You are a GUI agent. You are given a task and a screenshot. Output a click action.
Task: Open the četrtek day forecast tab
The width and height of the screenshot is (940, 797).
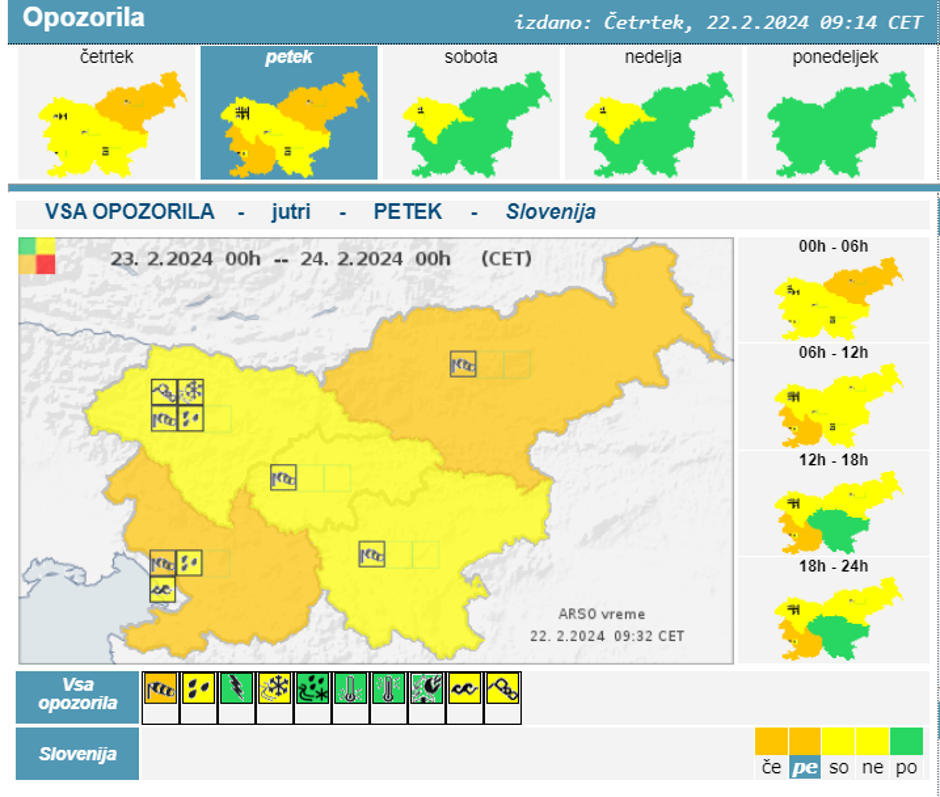click(x=107, y=112)
